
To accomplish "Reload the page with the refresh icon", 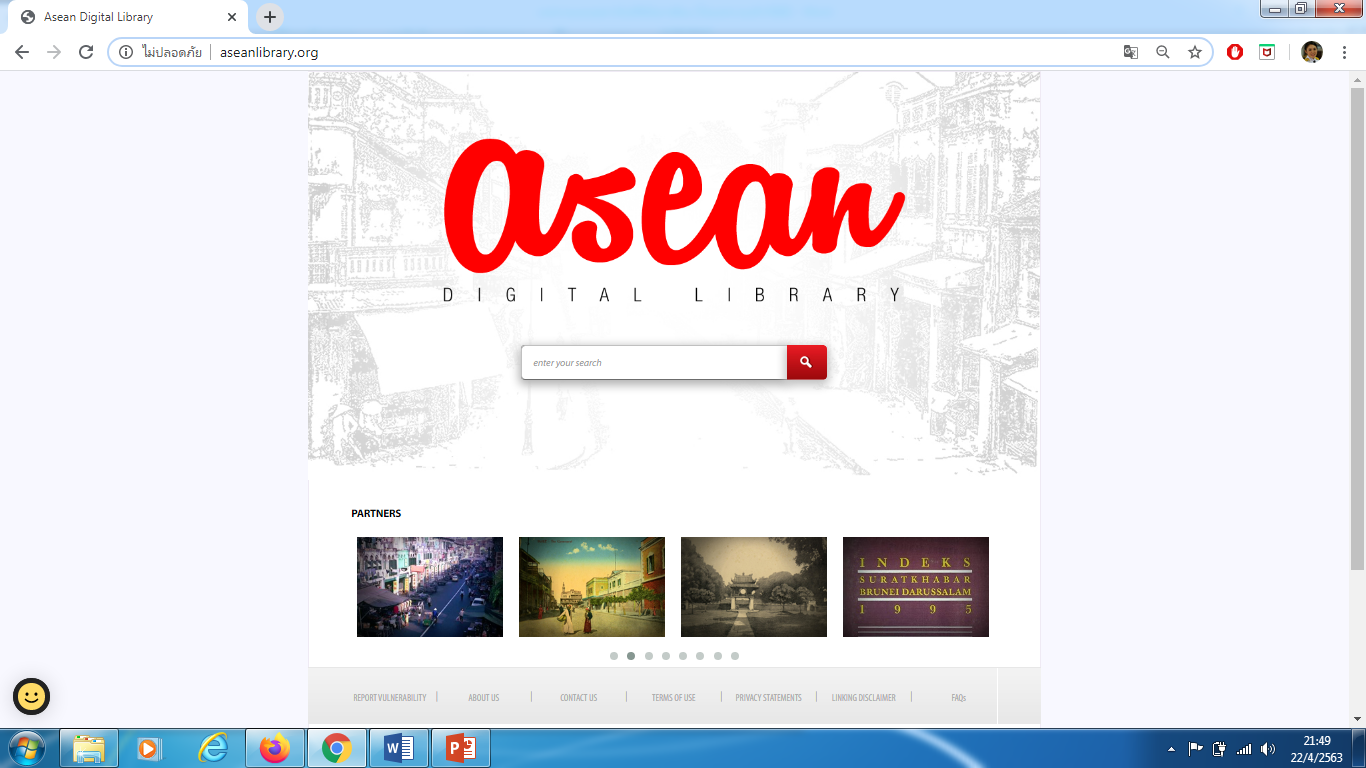I will pos(86,52).
